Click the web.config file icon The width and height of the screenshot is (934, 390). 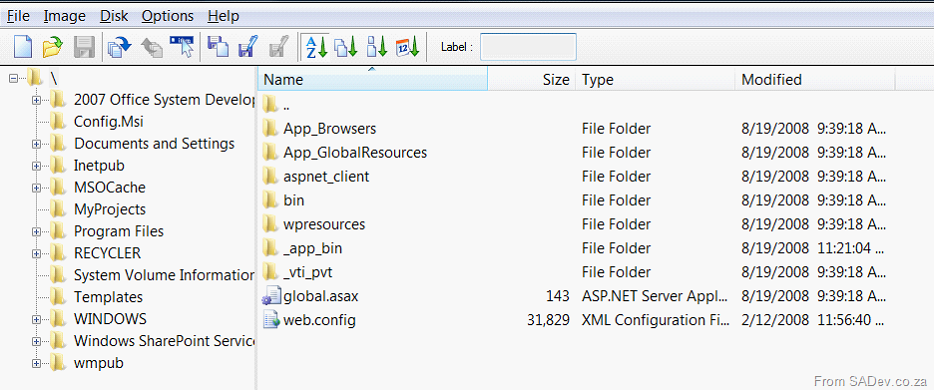271,320
